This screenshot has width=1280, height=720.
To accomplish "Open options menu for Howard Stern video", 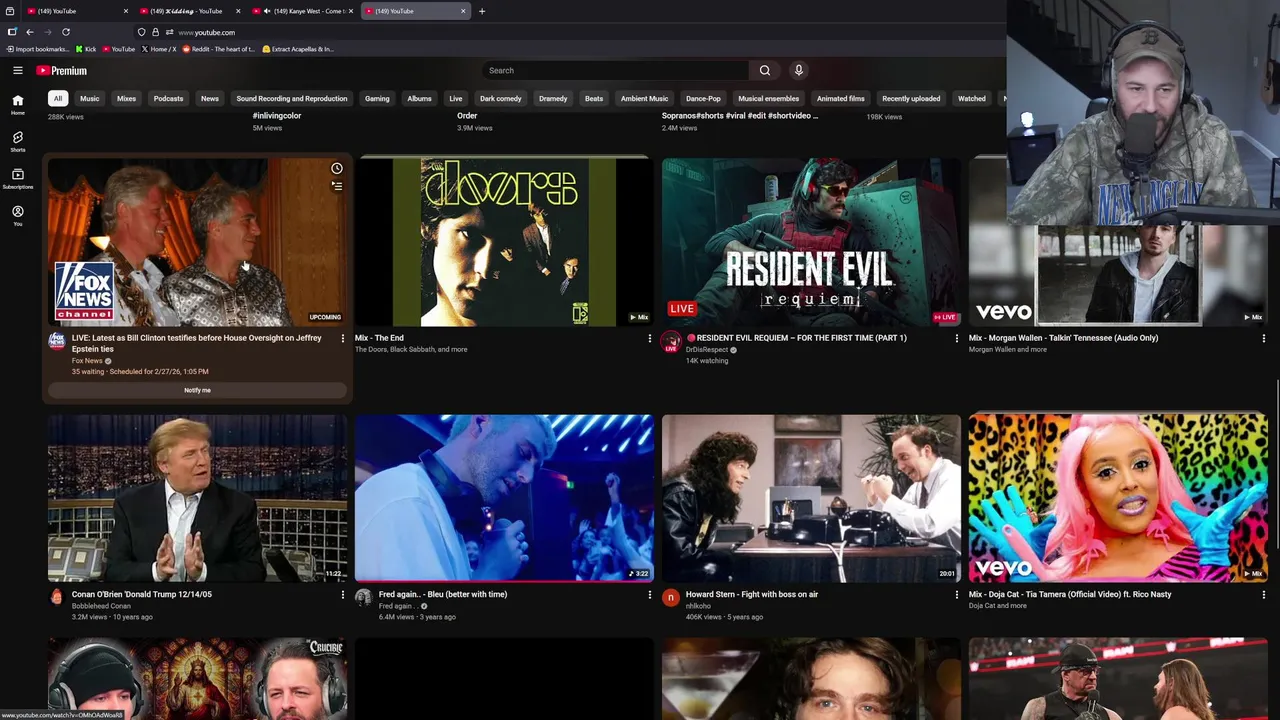I will coord(957,594).
